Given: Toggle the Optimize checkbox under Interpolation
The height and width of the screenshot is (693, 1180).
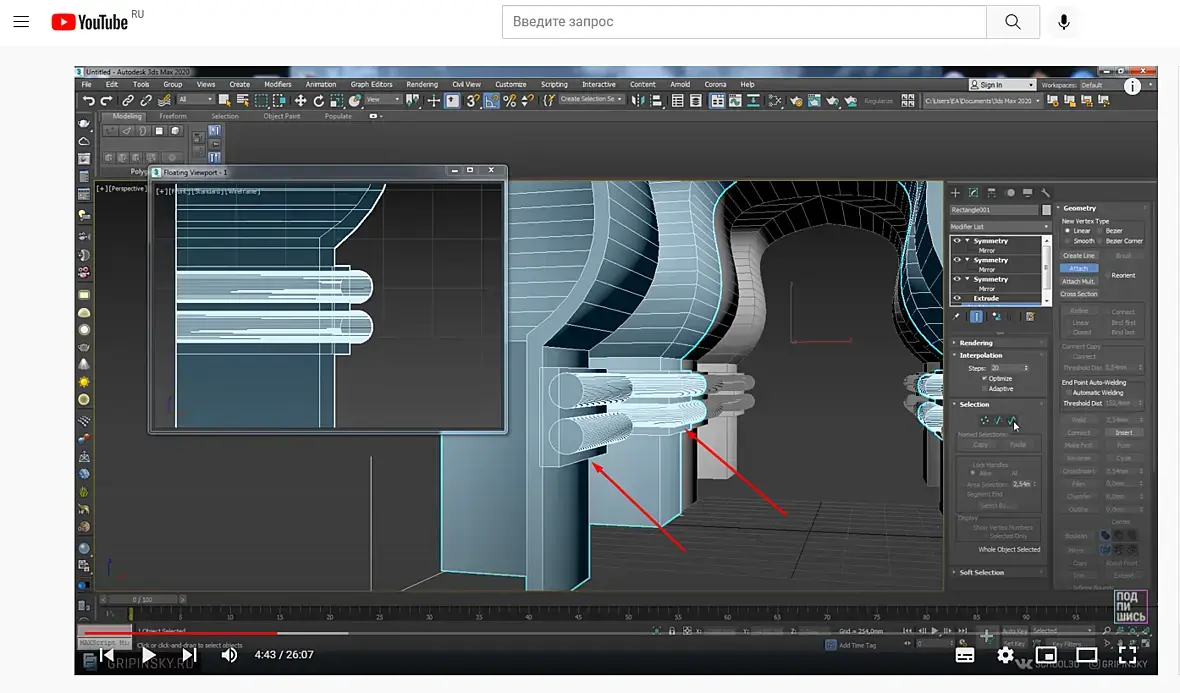Looking at the screenshot, I should (985, 379).
